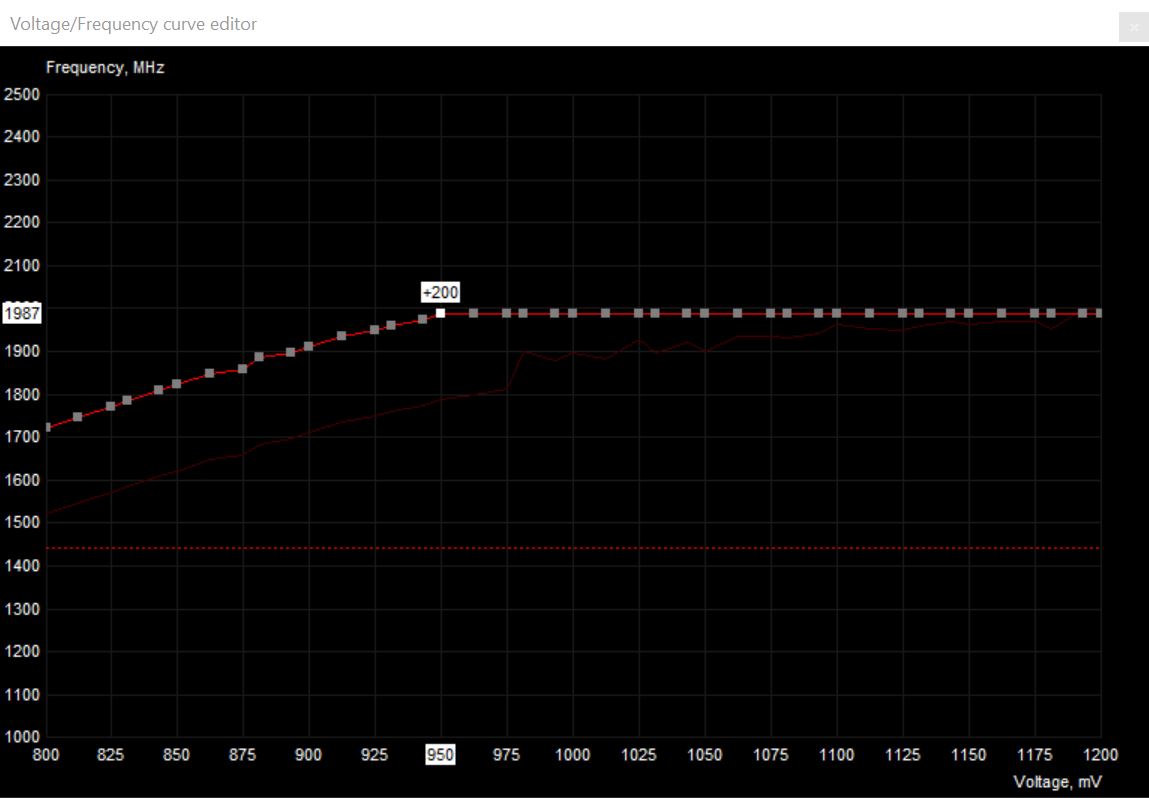
Task: Select the highlighted white curve point at 950 mV
Action: (x=440, y=313)
